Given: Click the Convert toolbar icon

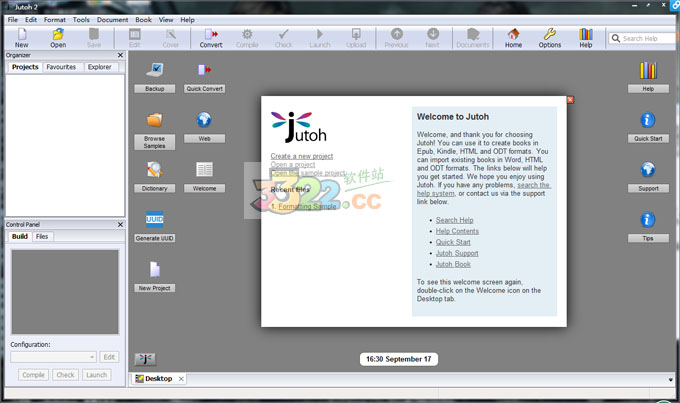Looking at the screenshot, I should point(211,38).
